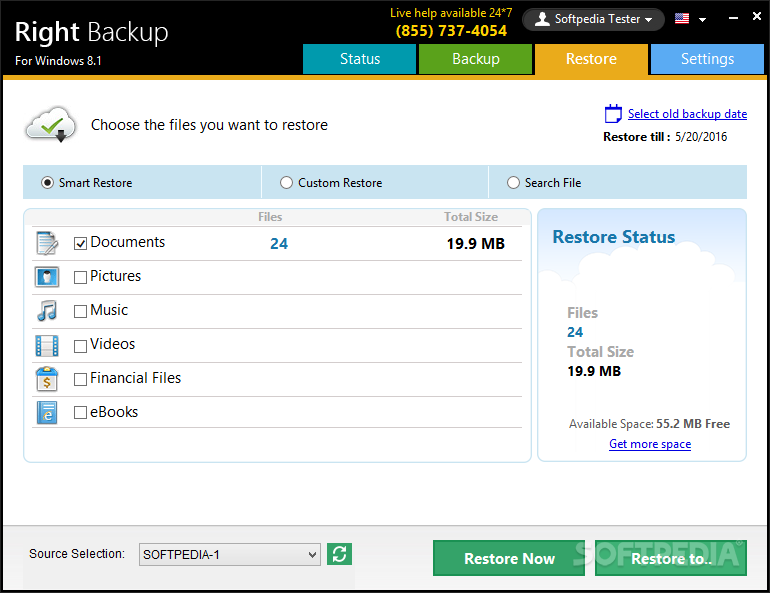Click the Financial Files icon

tap(47, 379)
